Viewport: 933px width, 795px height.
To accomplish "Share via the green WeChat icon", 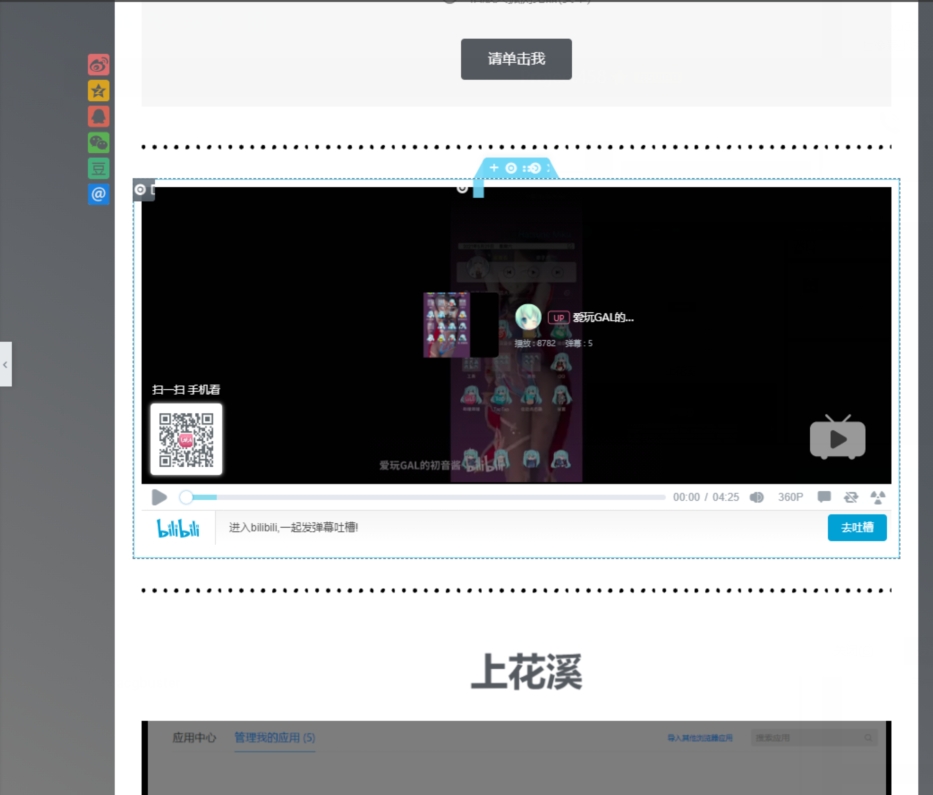I will (x=99, y=142).
